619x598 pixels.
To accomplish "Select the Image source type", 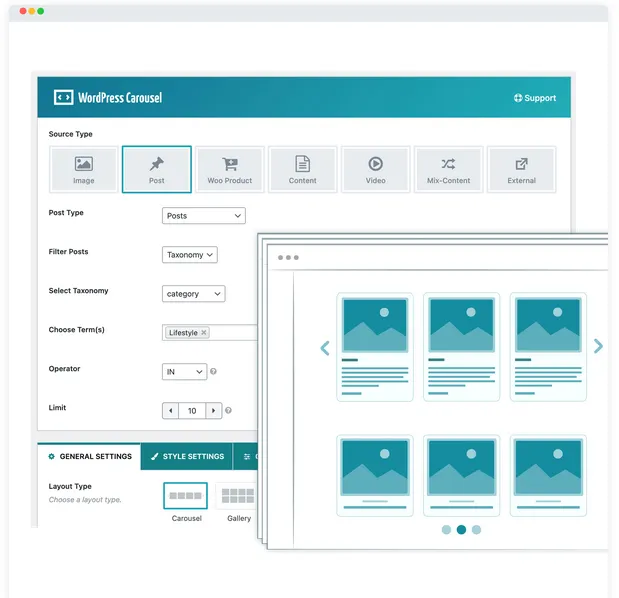I will tap(84, 169).
